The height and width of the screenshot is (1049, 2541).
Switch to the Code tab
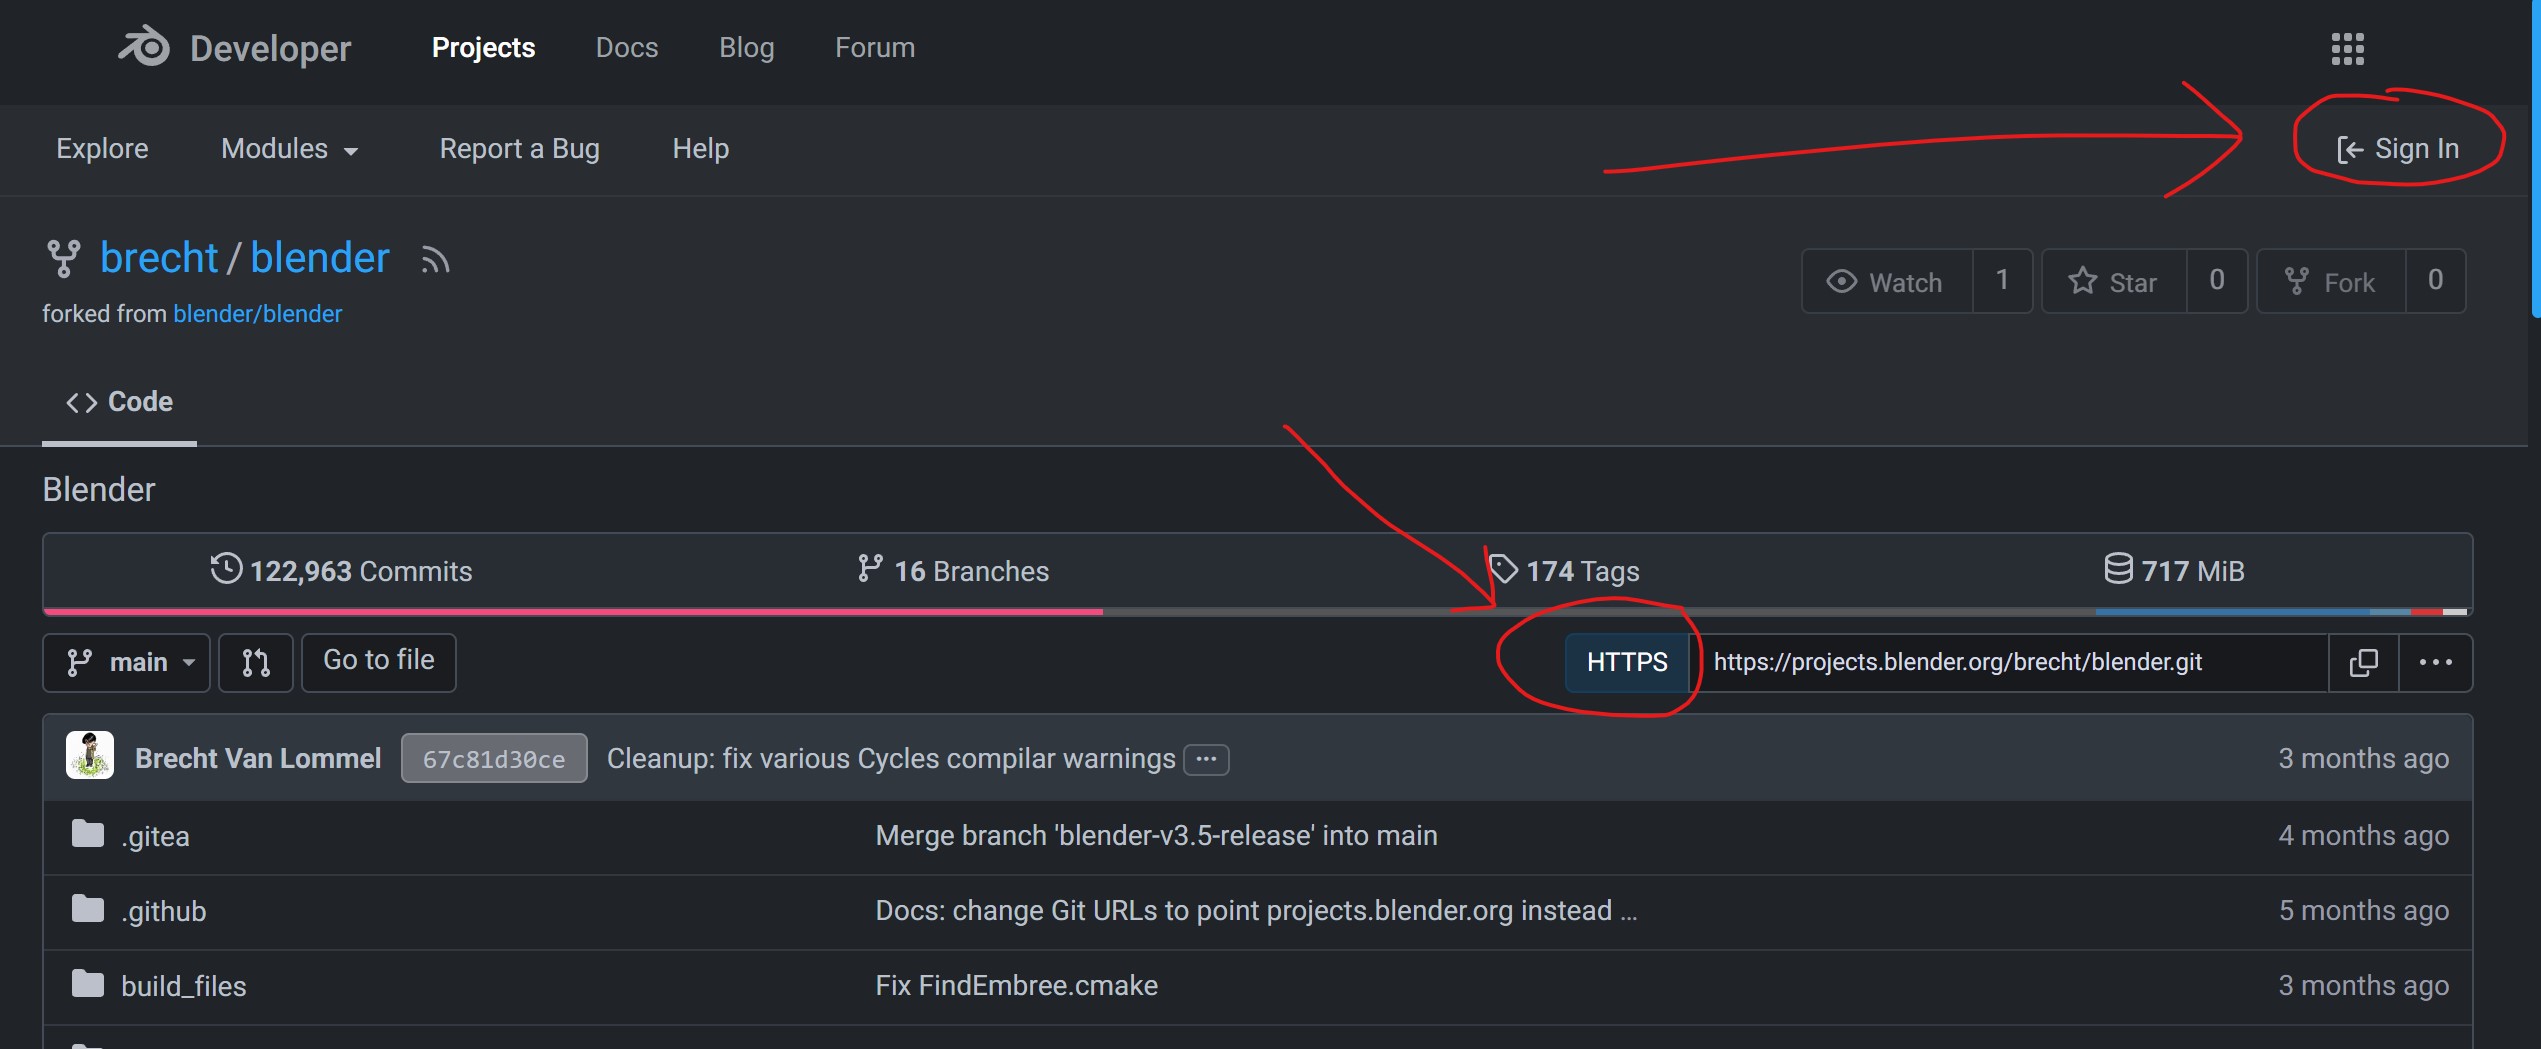[x=119, y=402]
